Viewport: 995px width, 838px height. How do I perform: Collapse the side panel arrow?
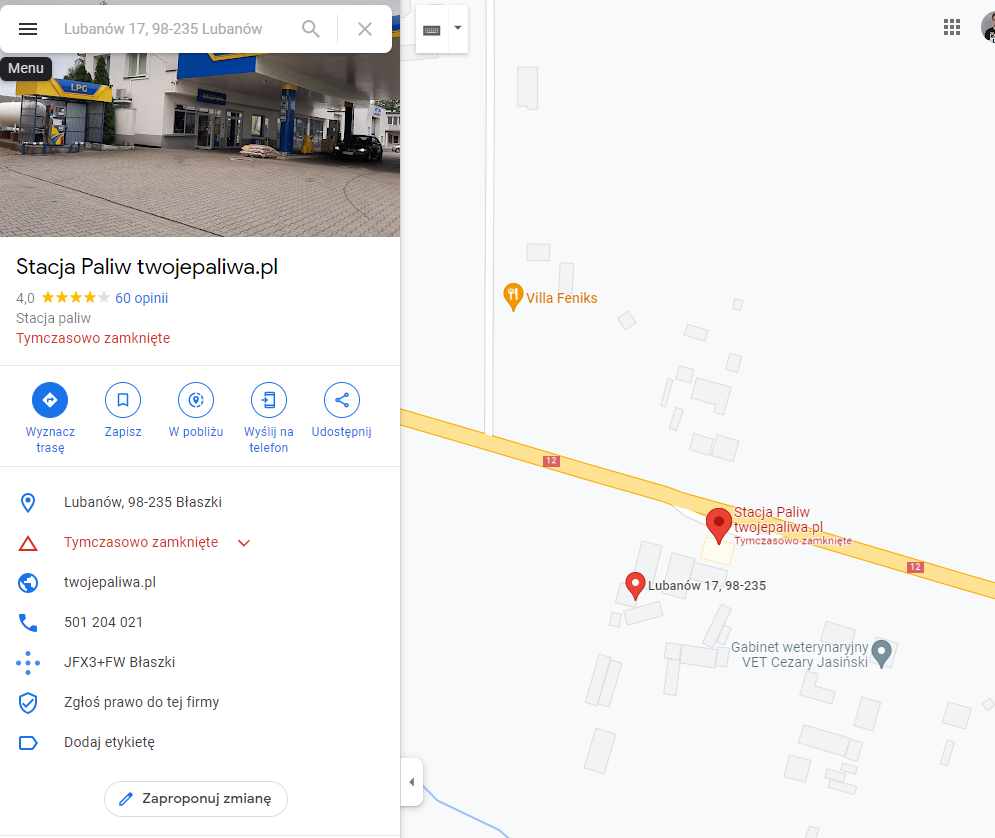tap(412, 782)
